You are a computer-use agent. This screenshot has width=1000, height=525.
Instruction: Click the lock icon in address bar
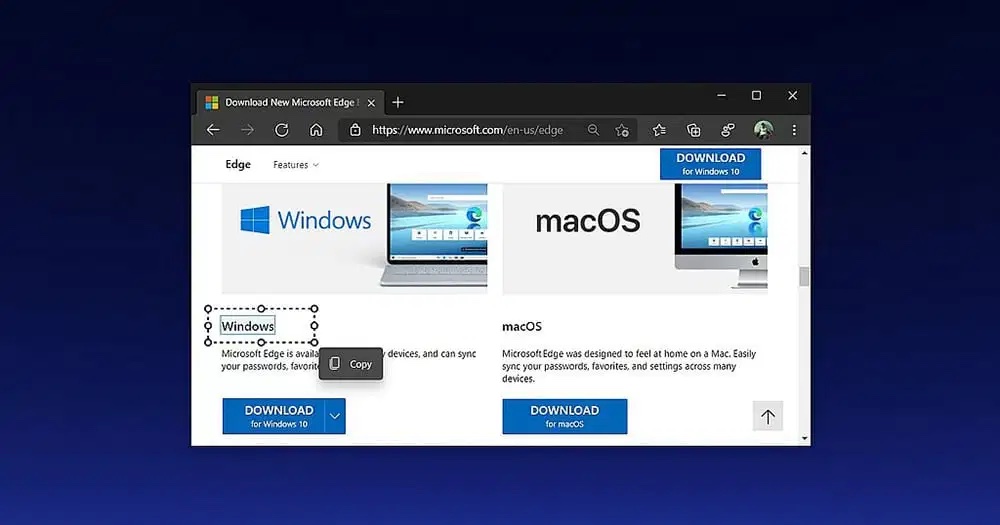(x=355, y=130)
